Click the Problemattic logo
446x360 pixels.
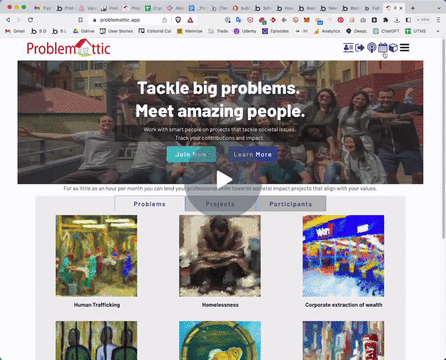pyautogui.click(x=68, y=48)
